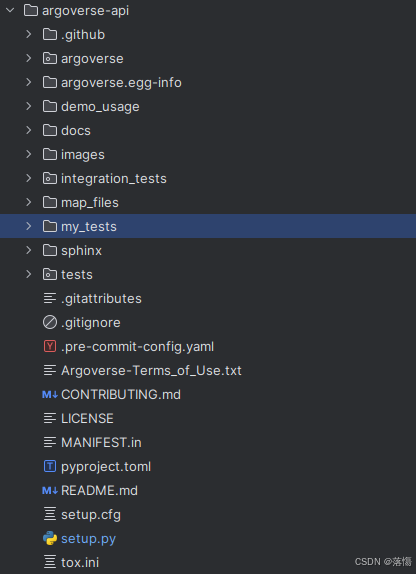Select the demo_usage folder
Image resolution: width=416 pixels, height=574 pixels.
click(x=208, y=107)
